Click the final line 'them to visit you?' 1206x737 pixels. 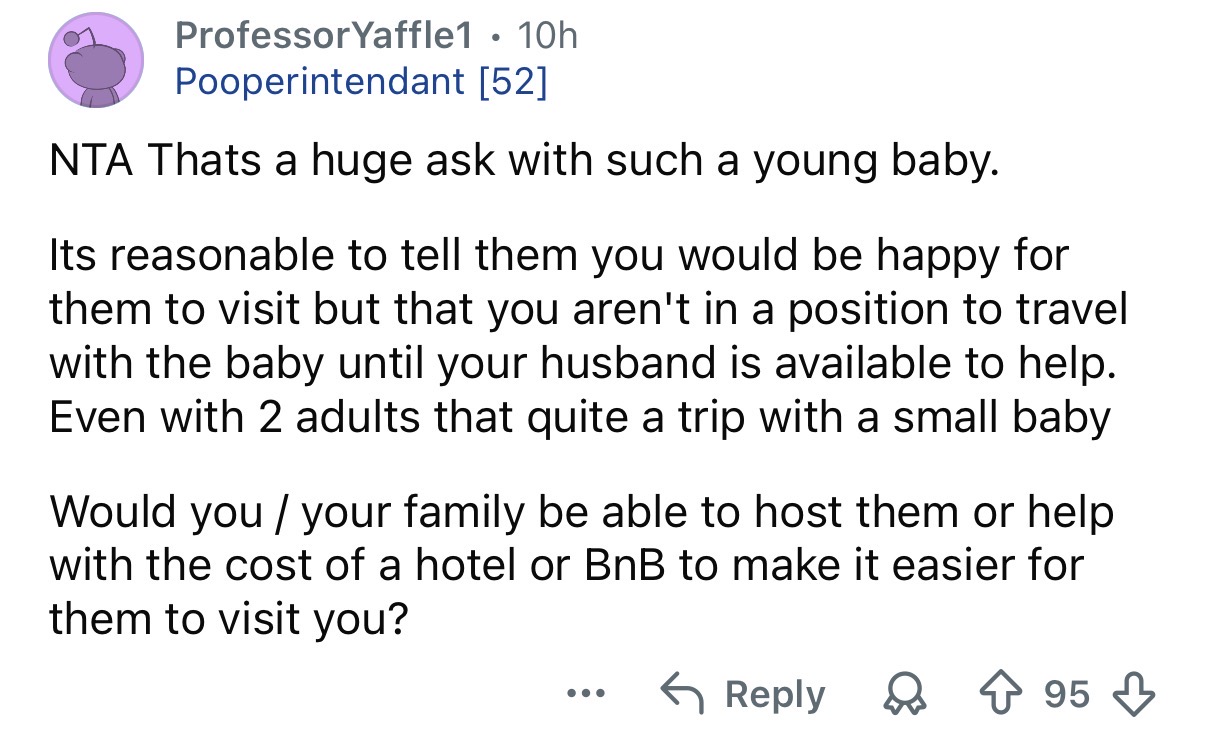[229, 620]
